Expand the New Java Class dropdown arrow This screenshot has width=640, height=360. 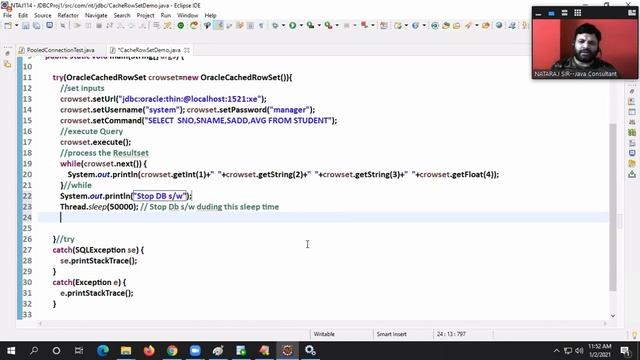pyautogui.click(x=406, y=26)
